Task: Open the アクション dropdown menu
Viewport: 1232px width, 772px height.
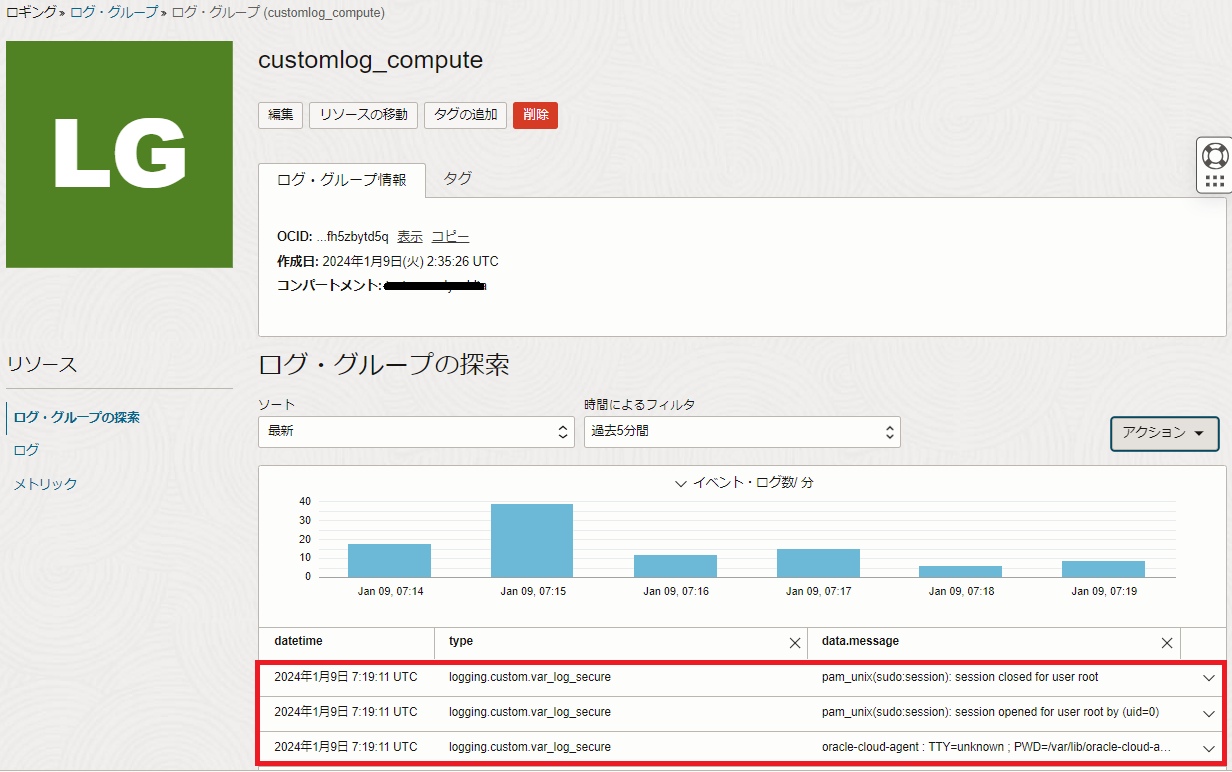Action: (1164, 433)
